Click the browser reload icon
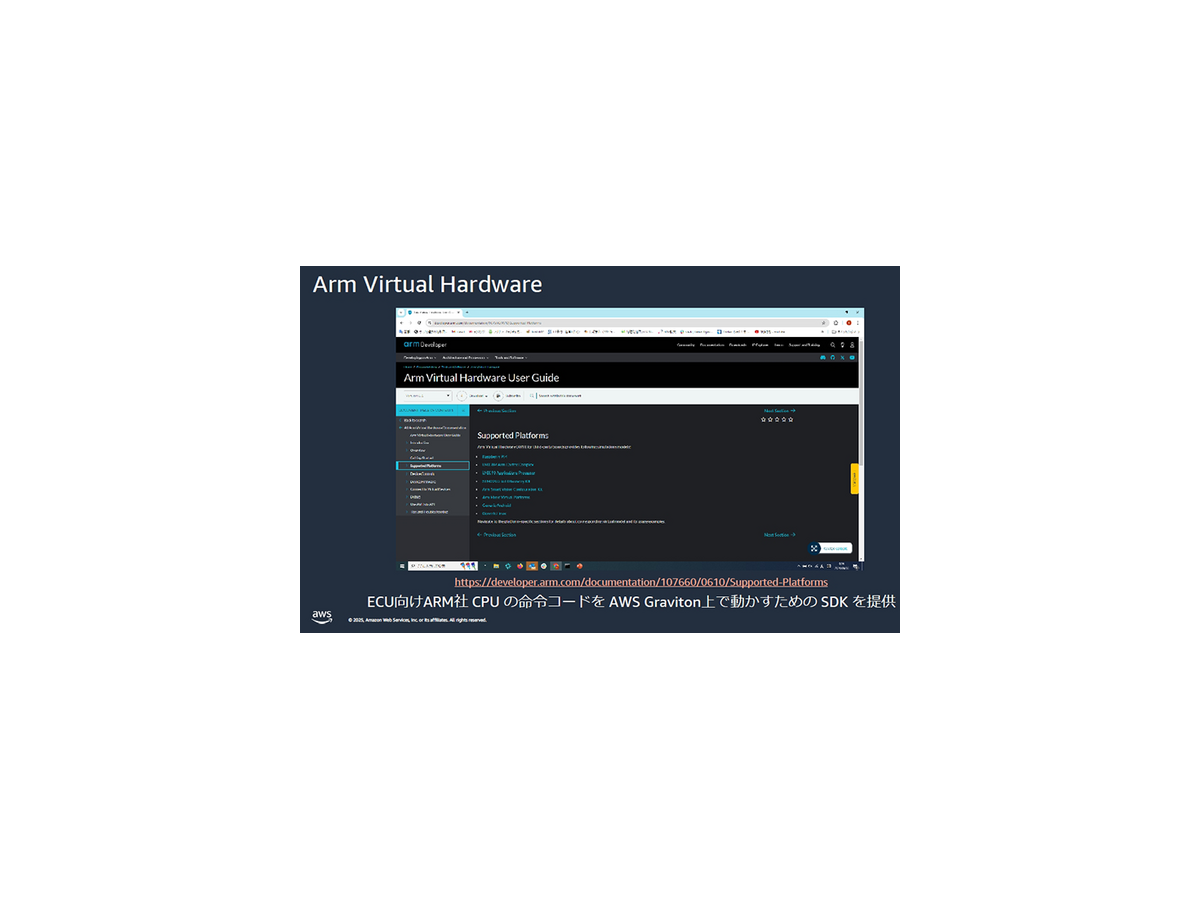Screen dimensions: 1200x900 coord(418,323)
